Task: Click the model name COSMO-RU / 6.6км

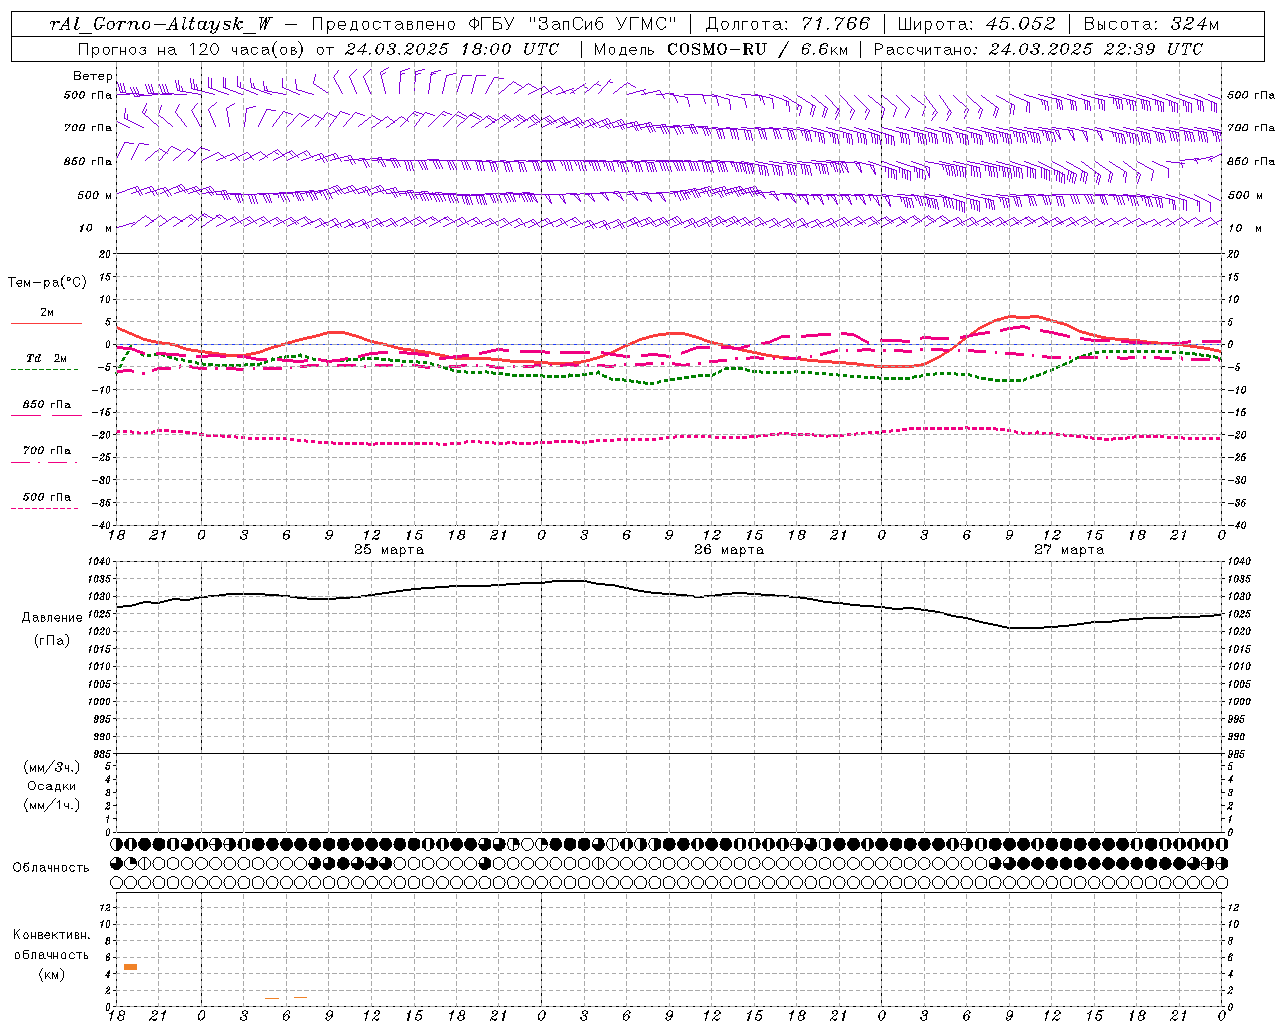Action: click(757, 49)
